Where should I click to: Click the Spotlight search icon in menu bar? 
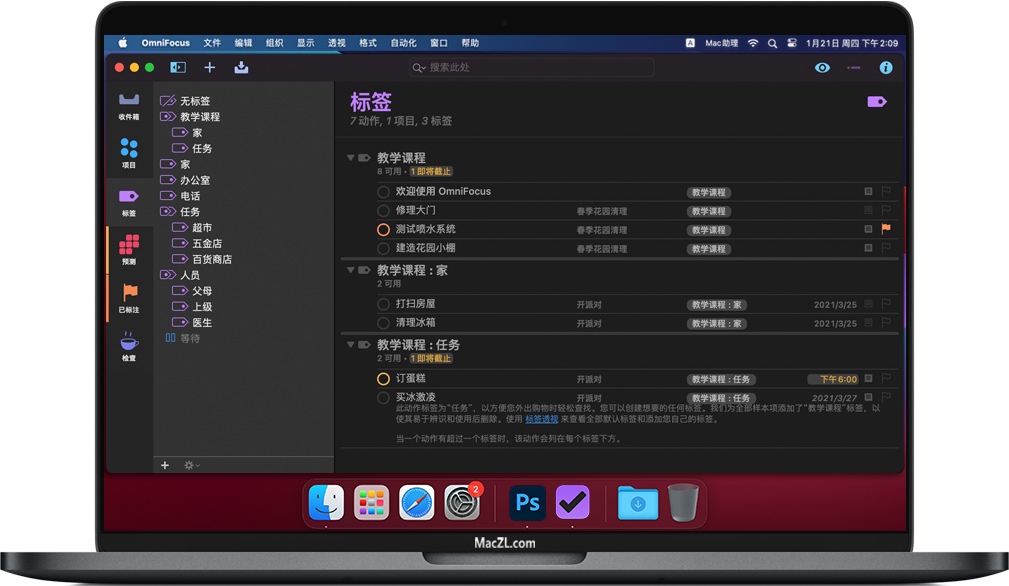772,43
